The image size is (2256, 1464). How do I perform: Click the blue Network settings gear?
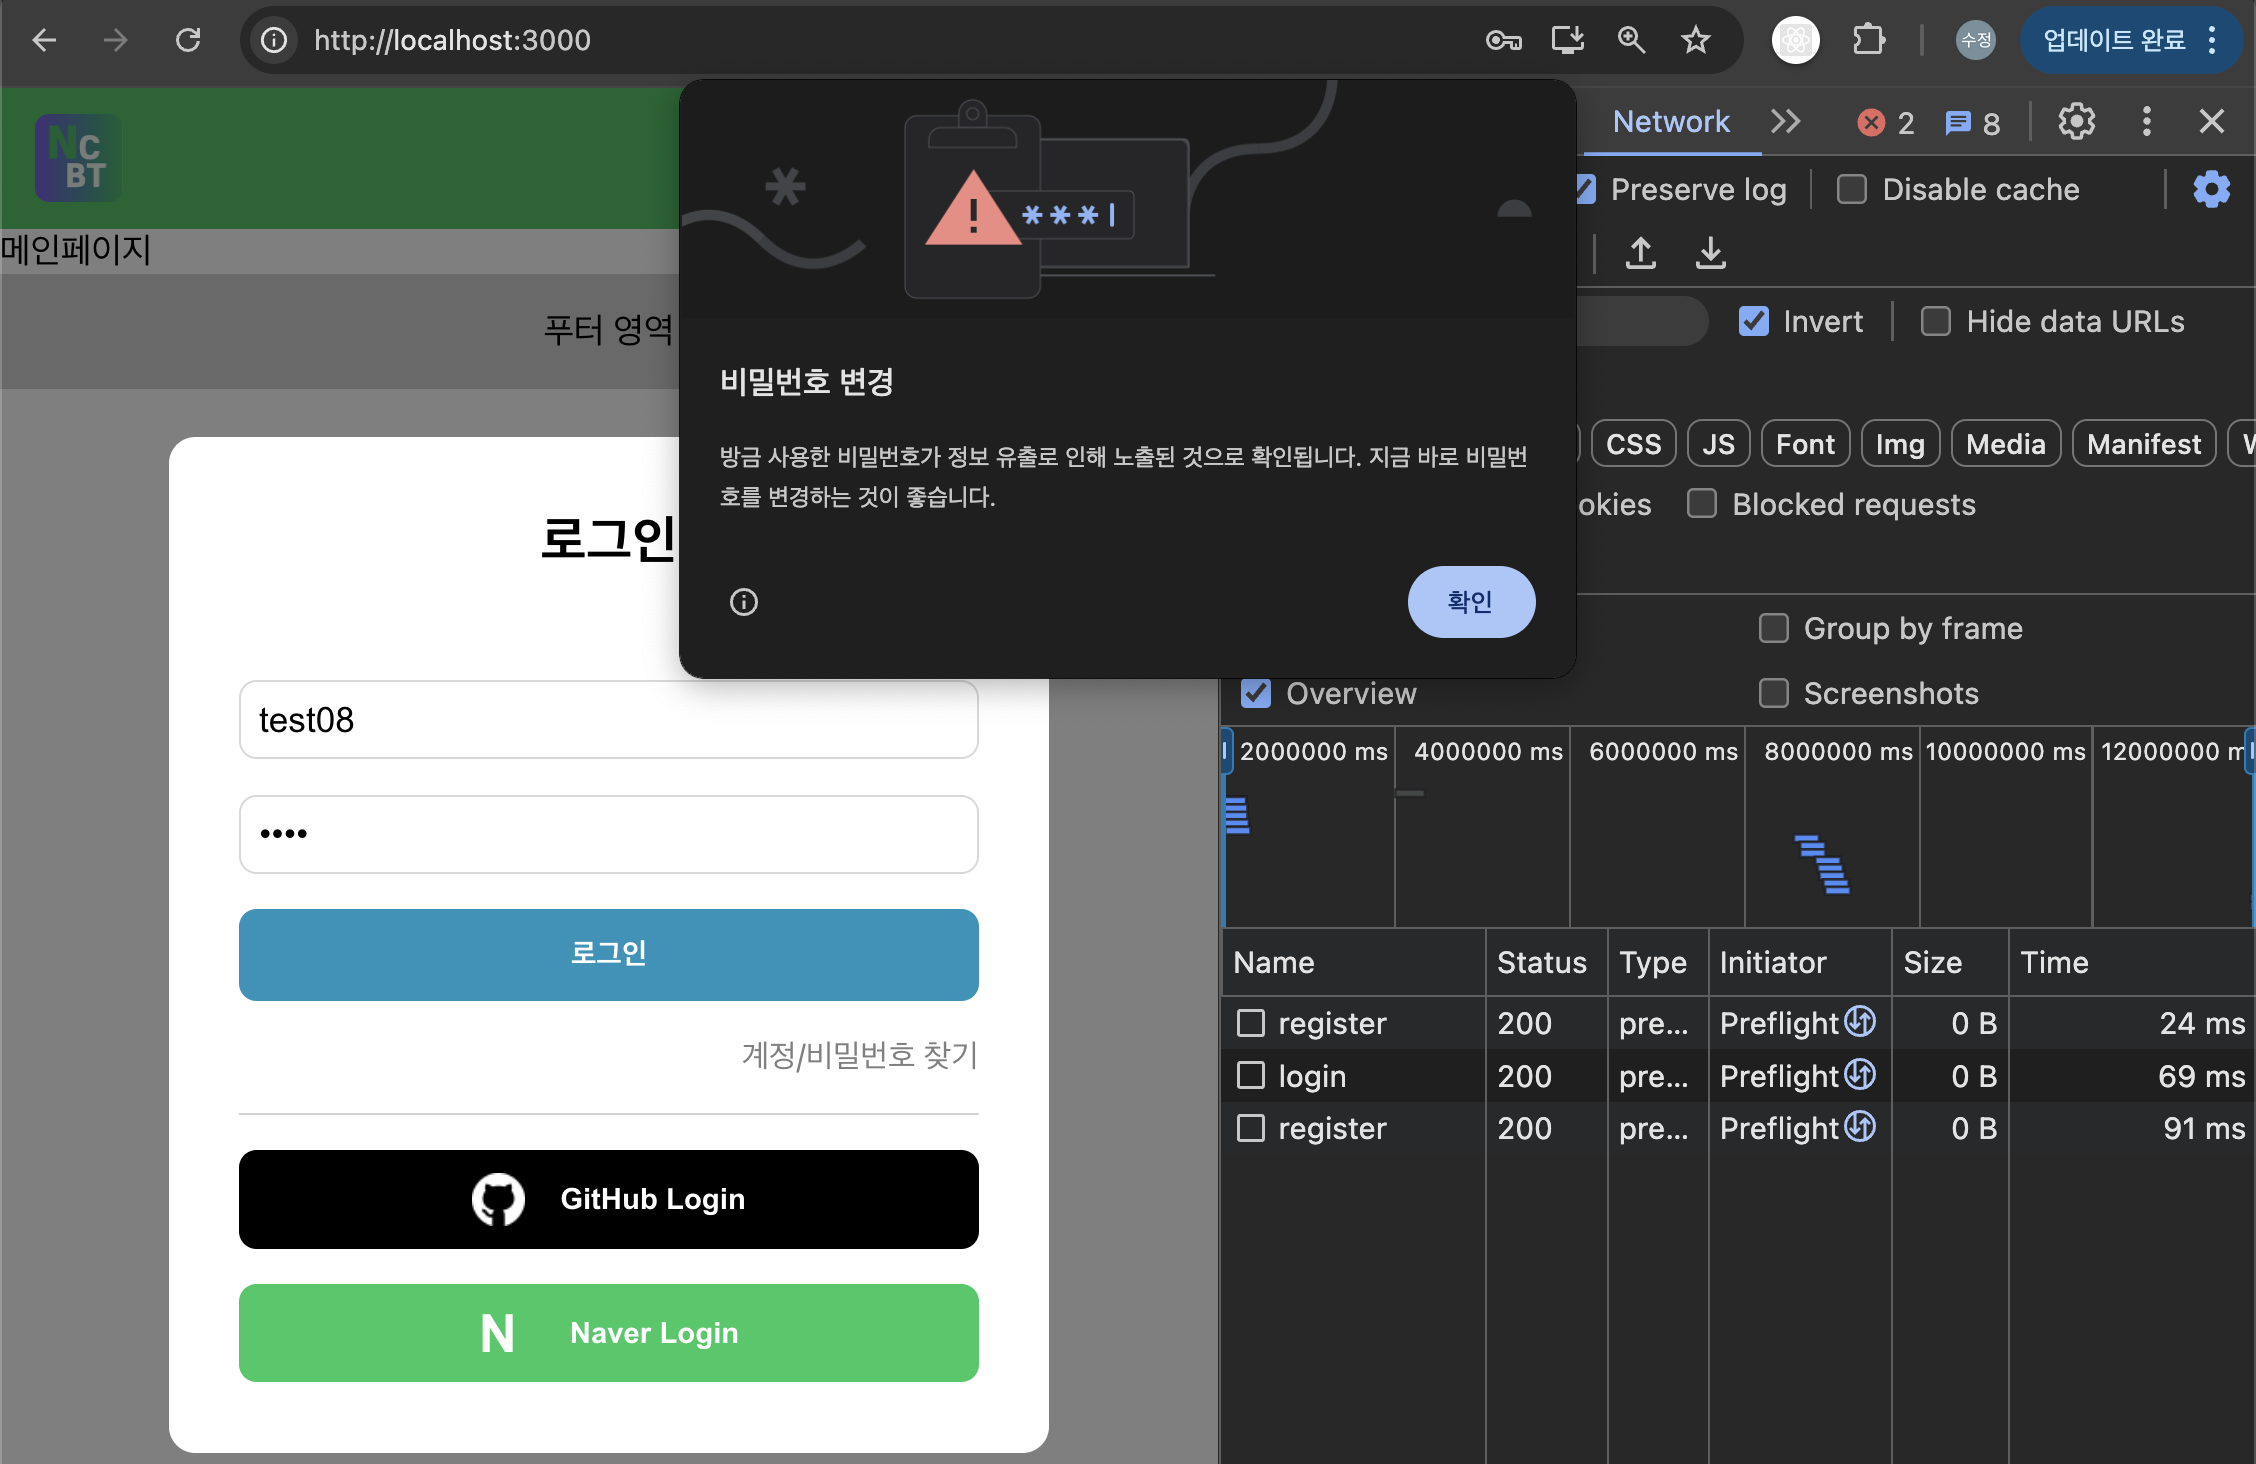click(2211, 189)
